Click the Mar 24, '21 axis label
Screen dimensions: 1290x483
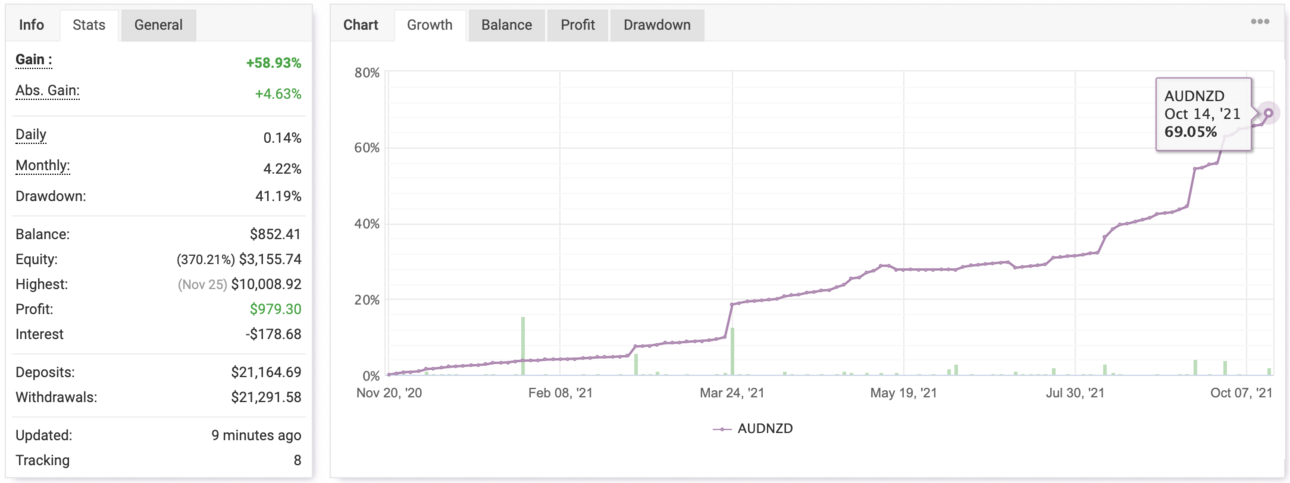click(732, 393)
